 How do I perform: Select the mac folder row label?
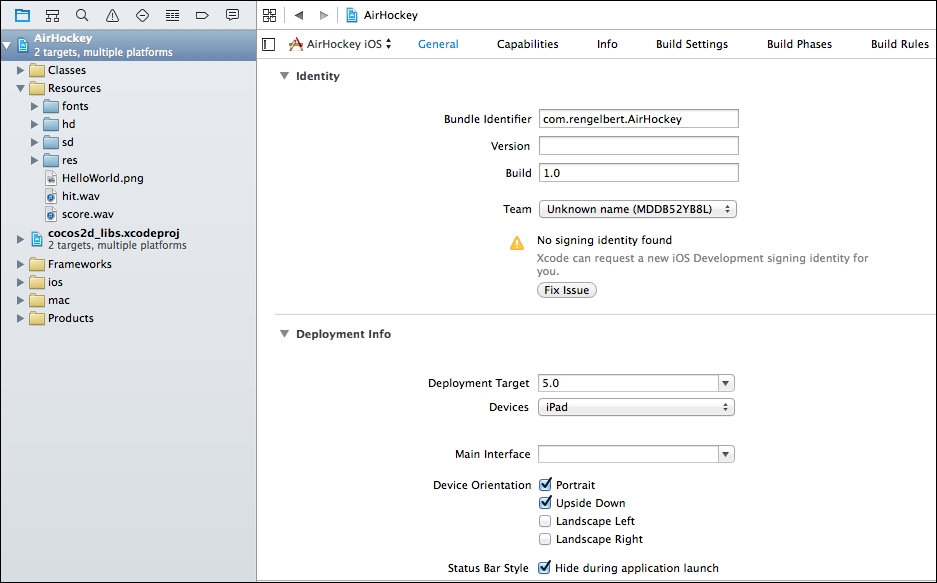coord(59,300)
